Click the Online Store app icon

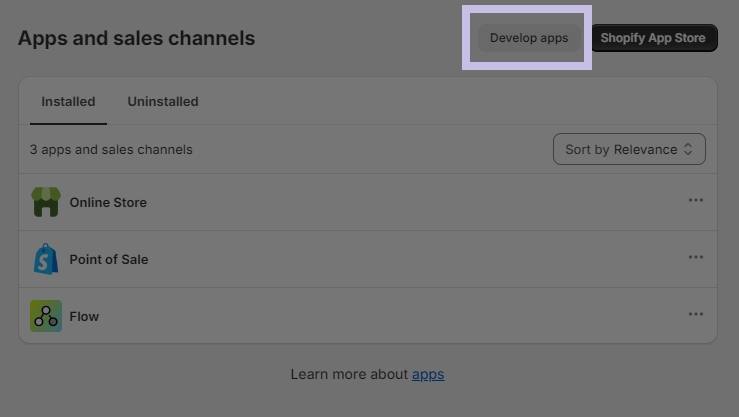pyautogui.click(x=45, y=202)
